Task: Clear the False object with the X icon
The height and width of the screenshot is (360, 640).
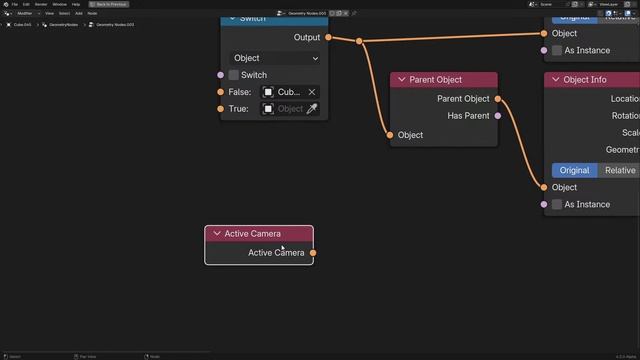Action: click(x=312, y=92)
